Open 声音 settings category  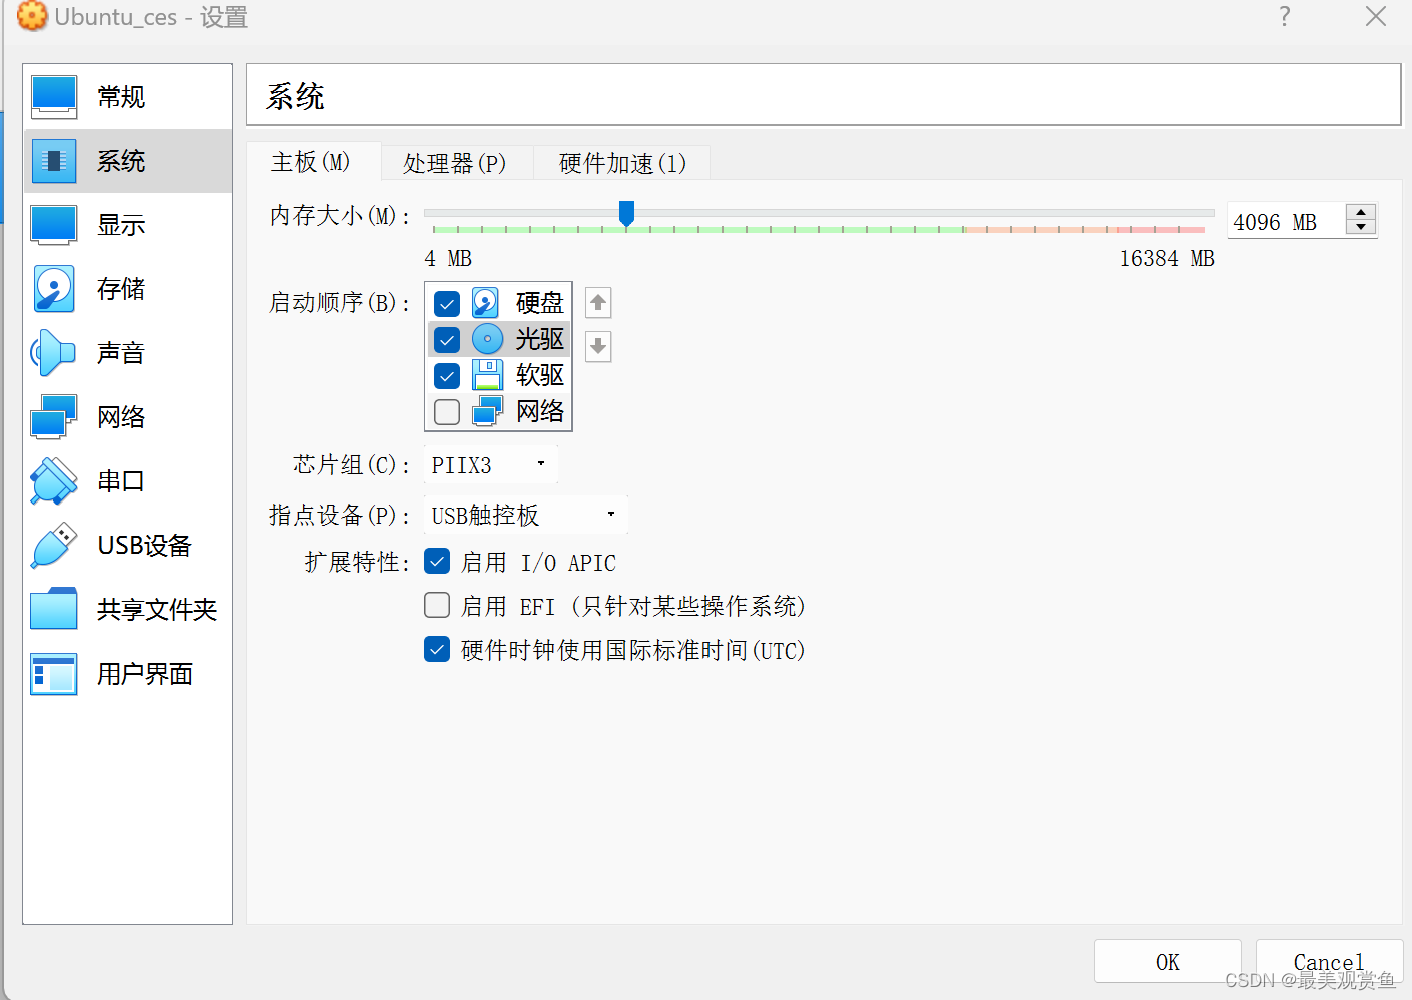[x=128, y=353]
